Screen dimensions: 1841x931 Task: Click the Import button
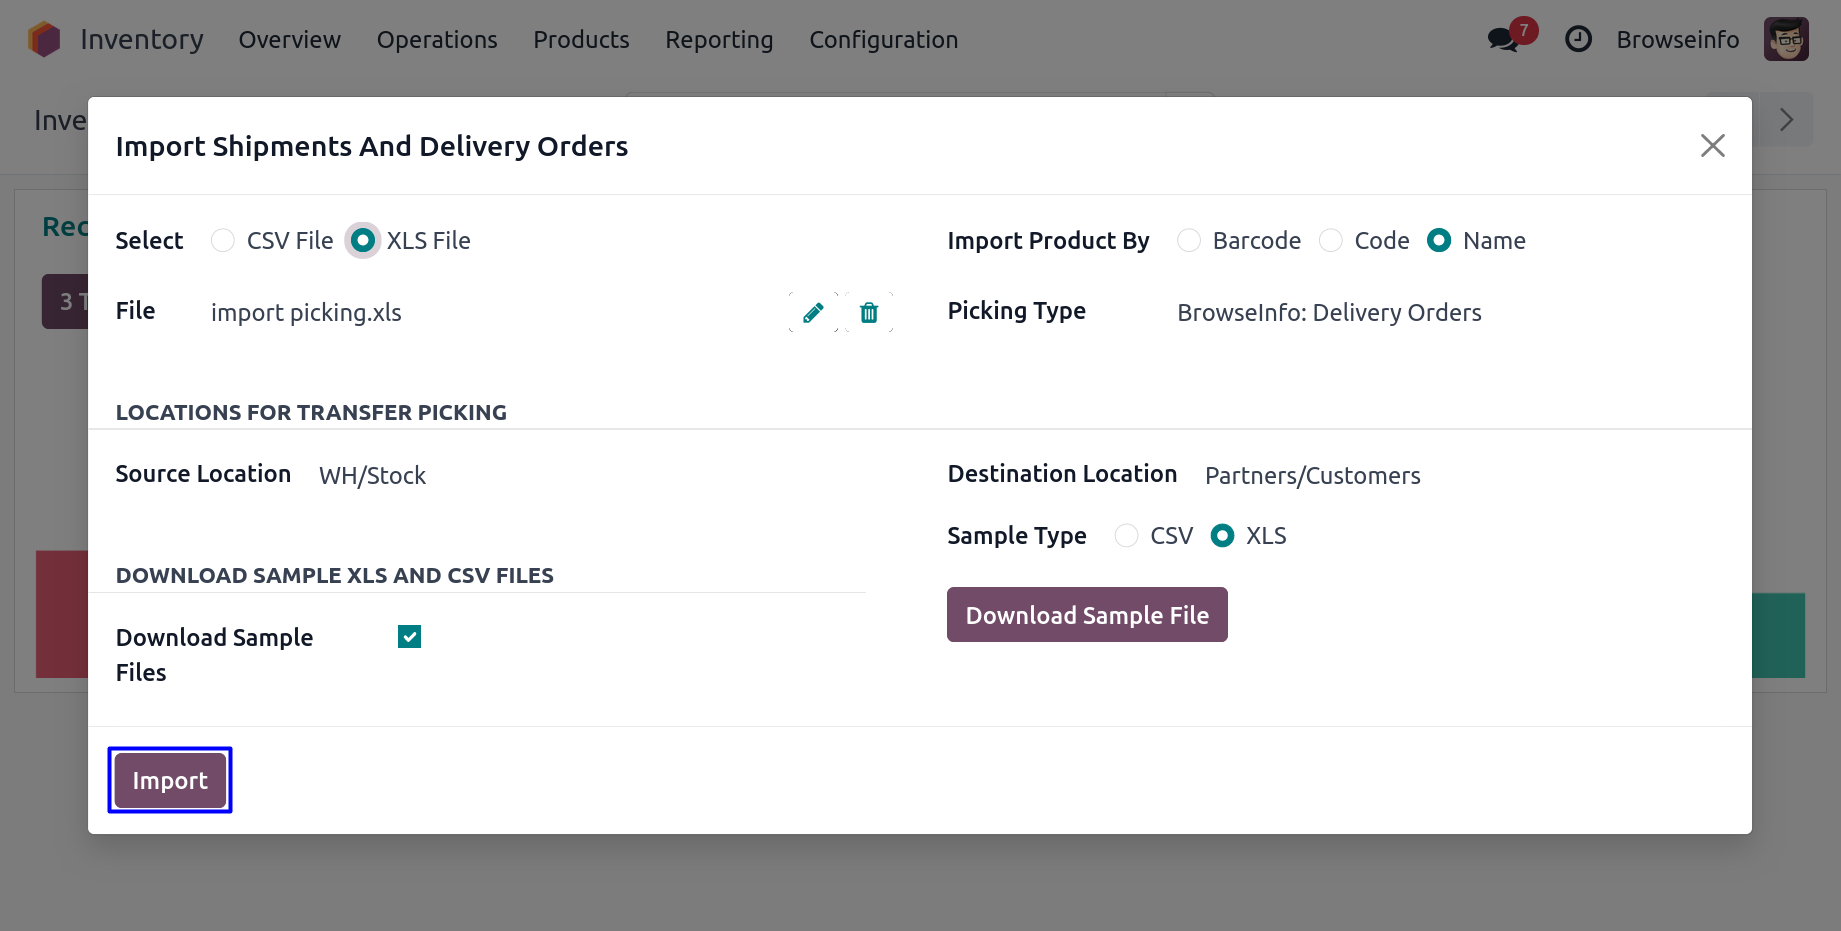tap(170, 781)
